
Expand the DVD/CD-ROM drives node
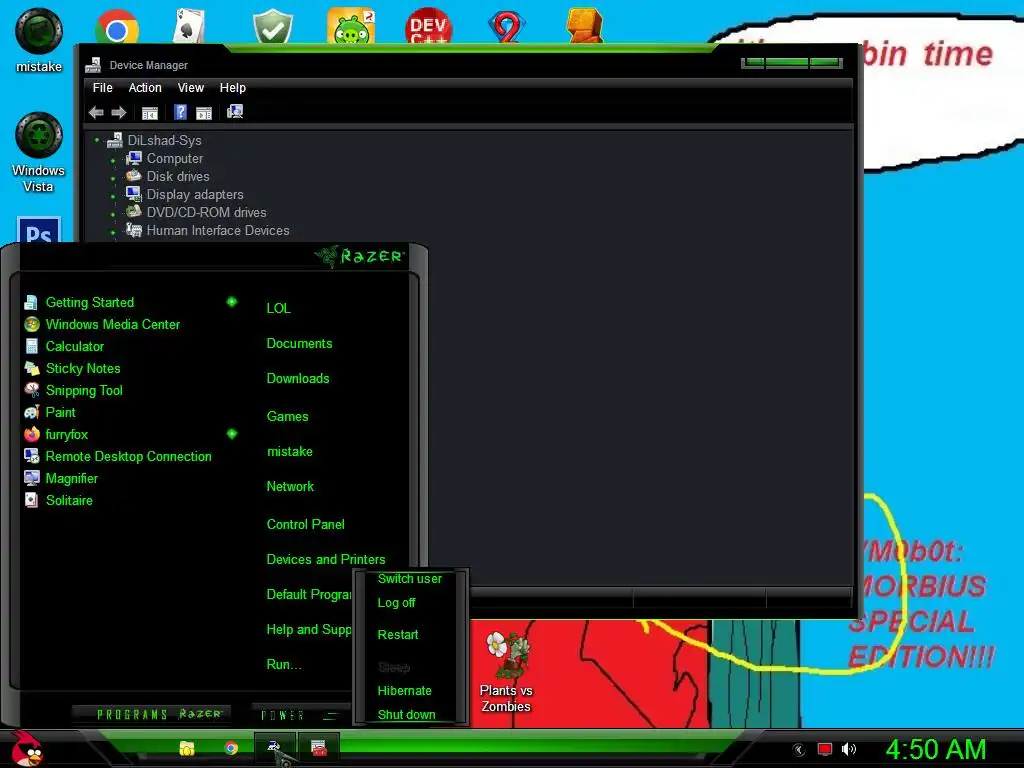point(113,214)
